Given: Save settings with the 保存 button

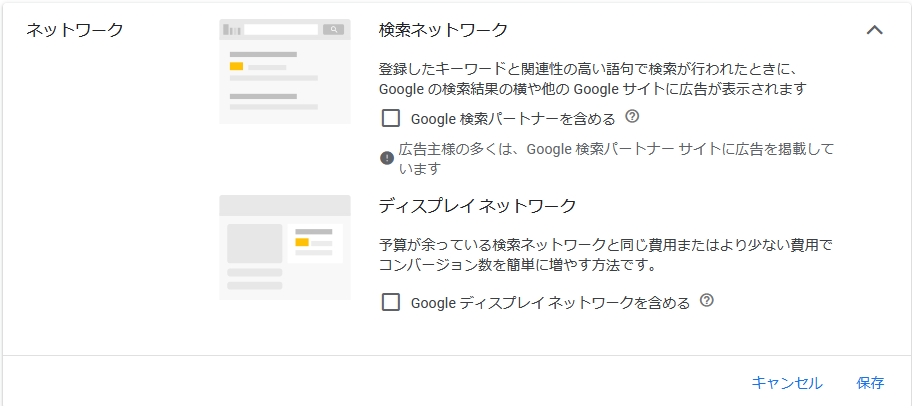Looking at the screenshot, I should (870, 383).
